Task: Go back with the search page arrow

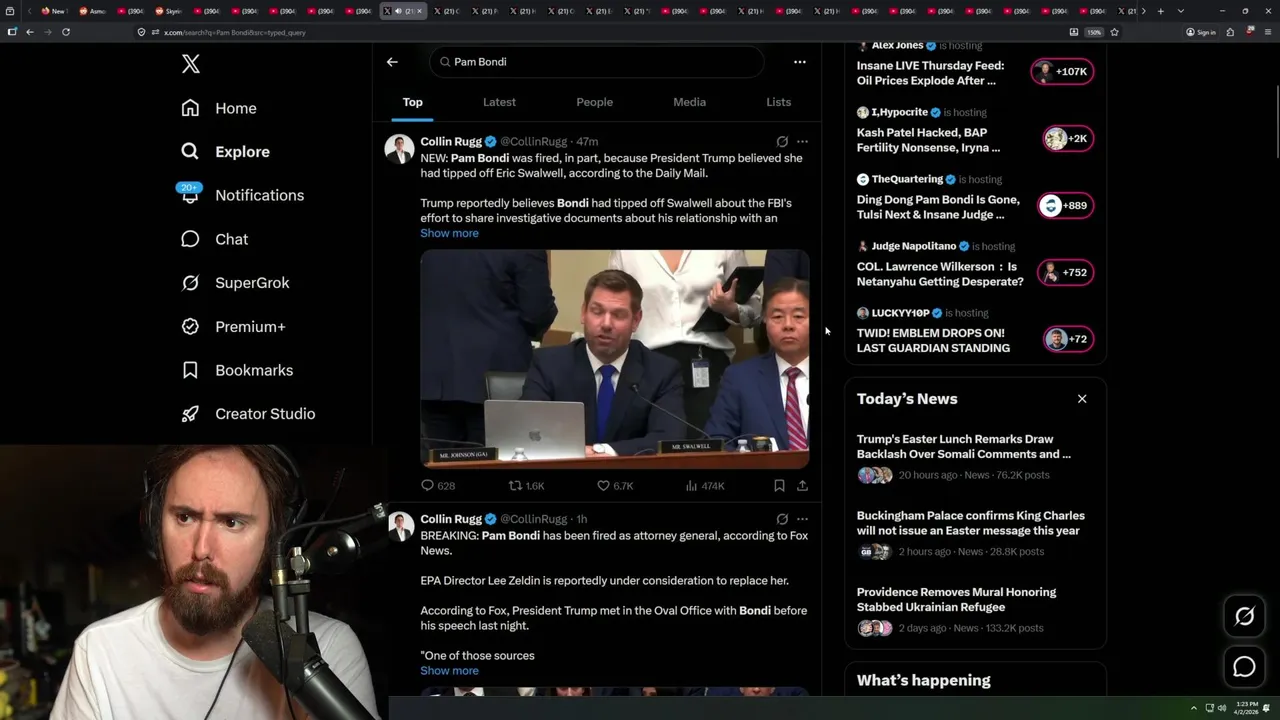Action: click(x=392, y=62)
